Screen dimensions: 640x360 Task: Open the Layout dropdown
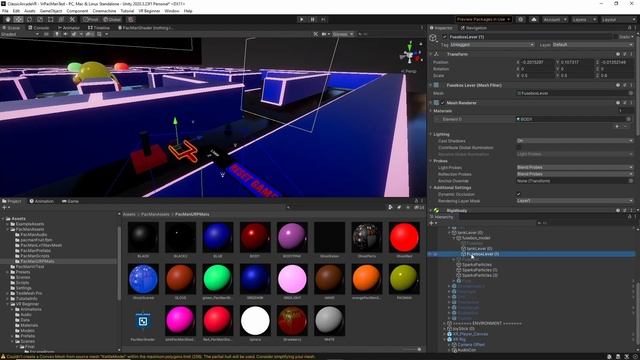pos(618,19)
